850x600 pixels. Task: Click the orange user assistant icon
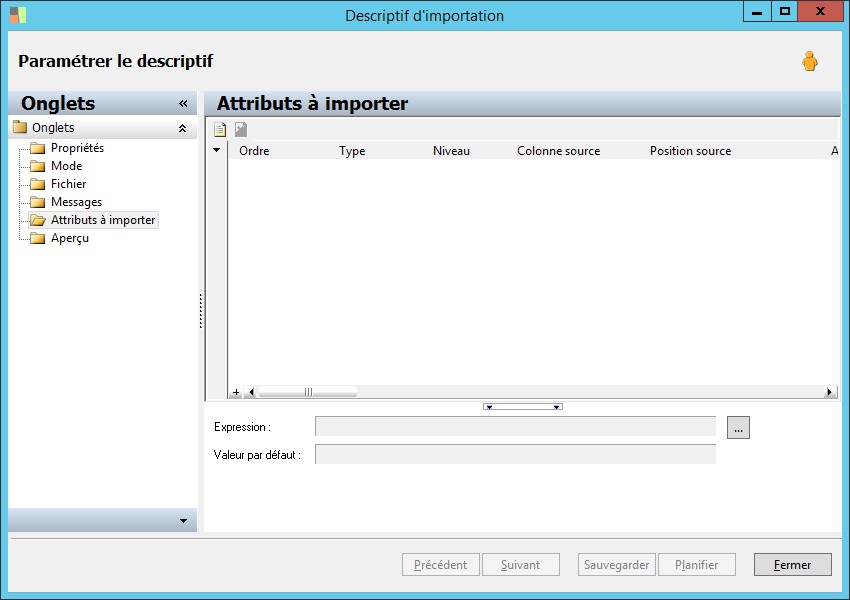tap(810, 61)
